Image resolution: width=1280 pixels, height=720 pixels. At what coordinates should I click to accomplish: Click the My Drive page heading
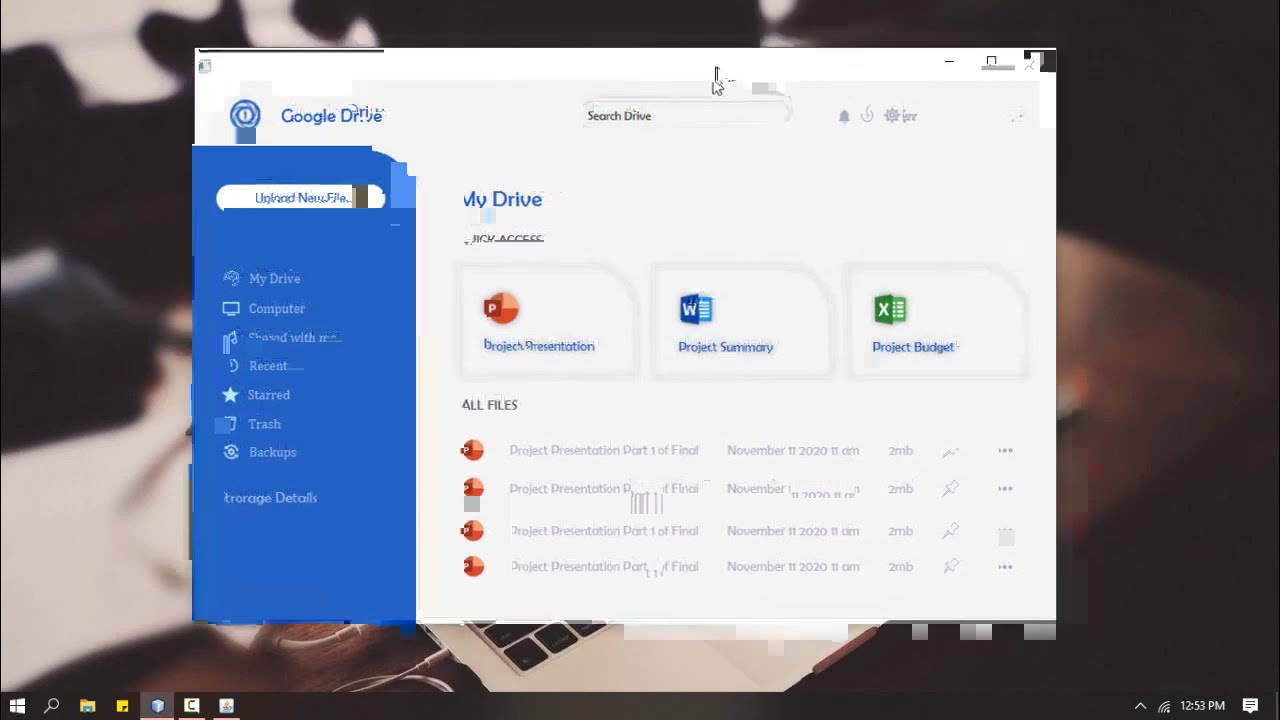tap(502, 199)
